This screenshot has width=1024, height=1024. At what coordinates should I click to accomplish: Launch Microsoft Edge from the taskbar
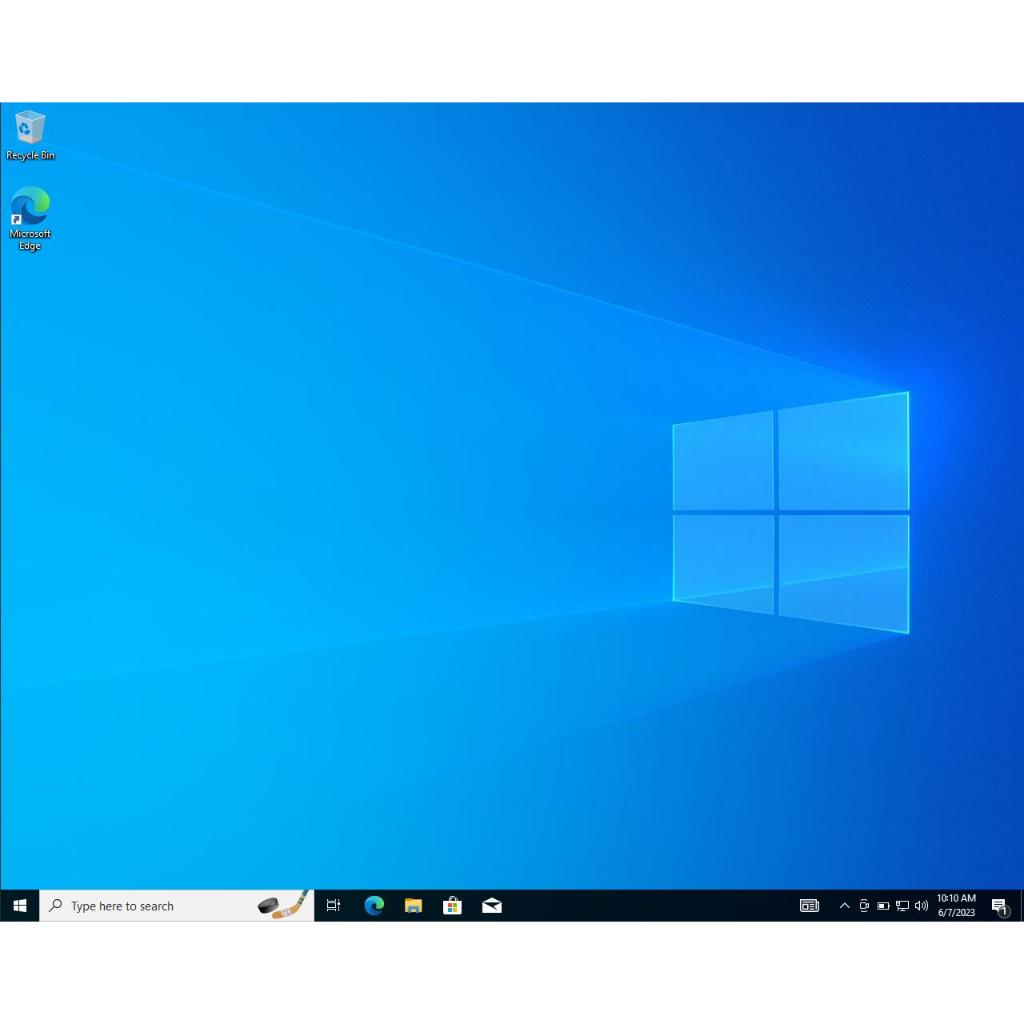coord(374,906)
